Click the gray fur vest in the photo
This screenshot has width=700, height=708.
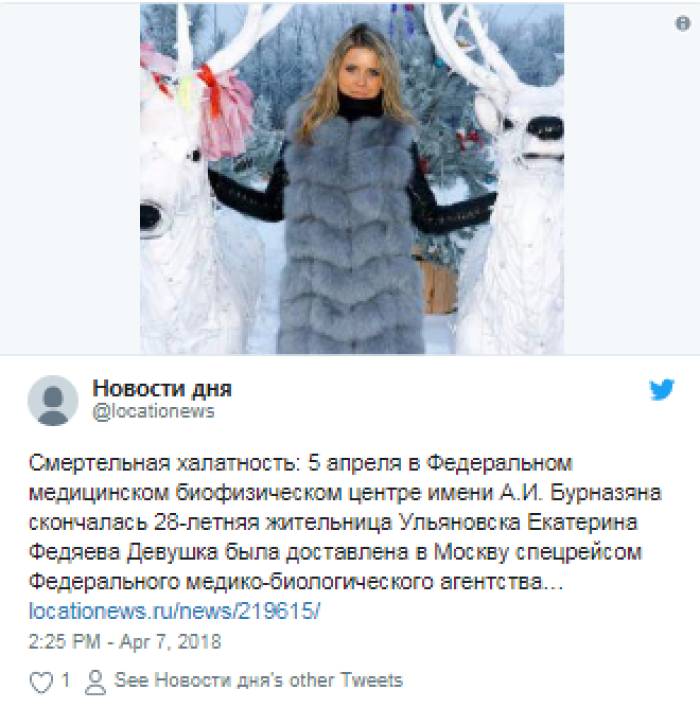(x=350, y=235)
